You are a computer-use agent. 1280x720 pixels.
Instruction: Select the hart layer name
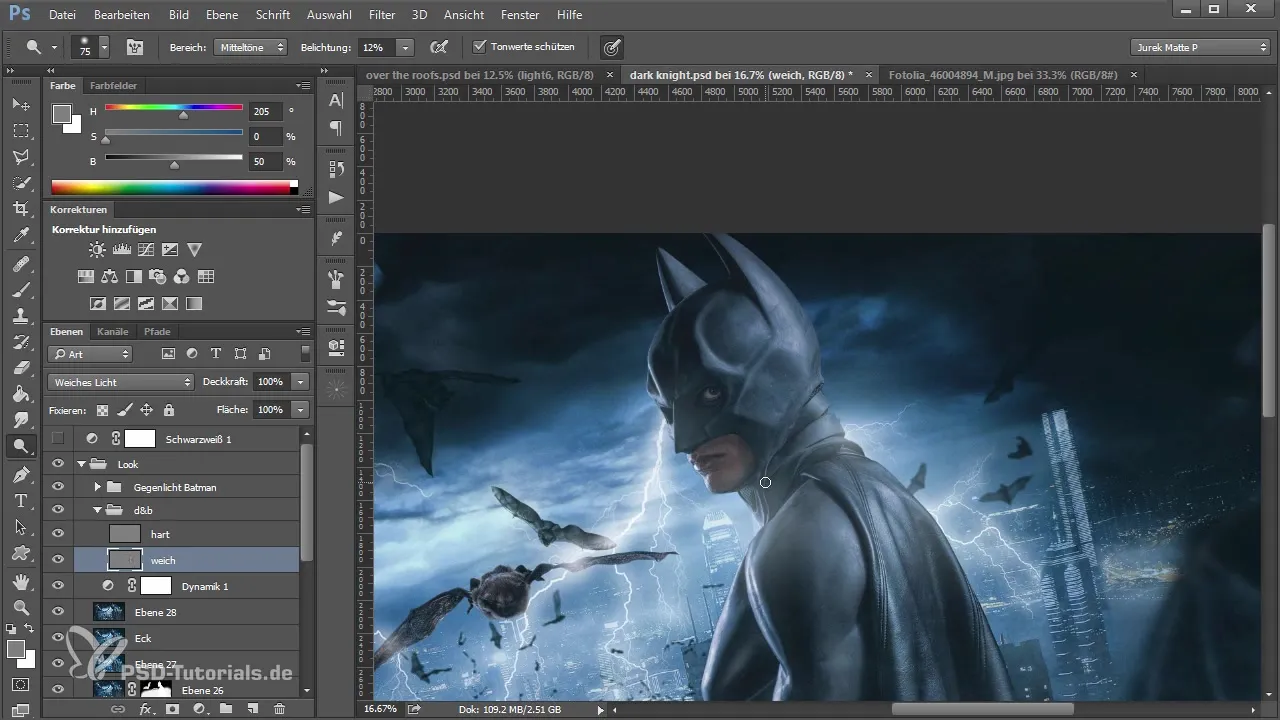[x=160, y=534]
